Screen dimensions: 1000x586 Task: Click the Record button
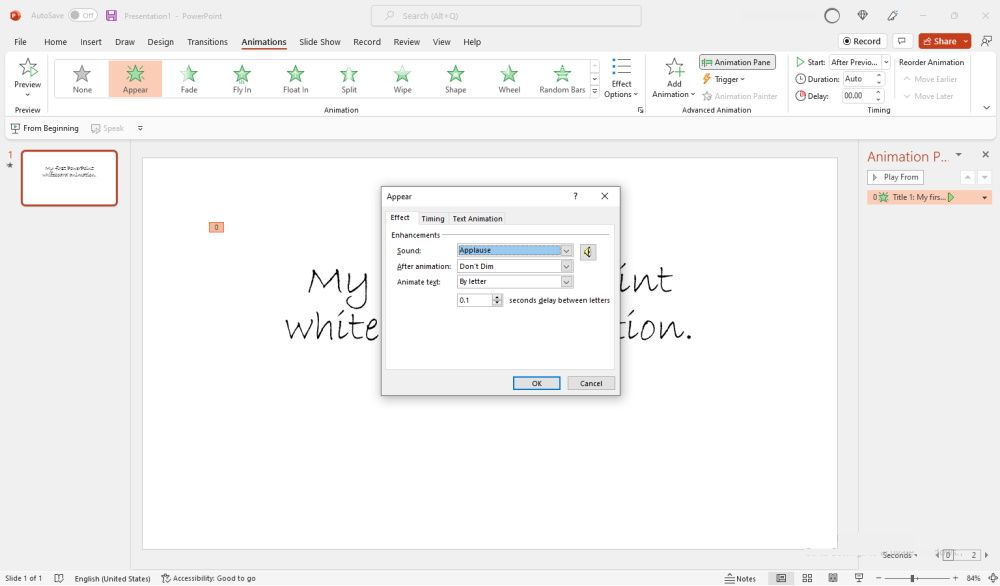pyautogui.click(x=862, y=41)
